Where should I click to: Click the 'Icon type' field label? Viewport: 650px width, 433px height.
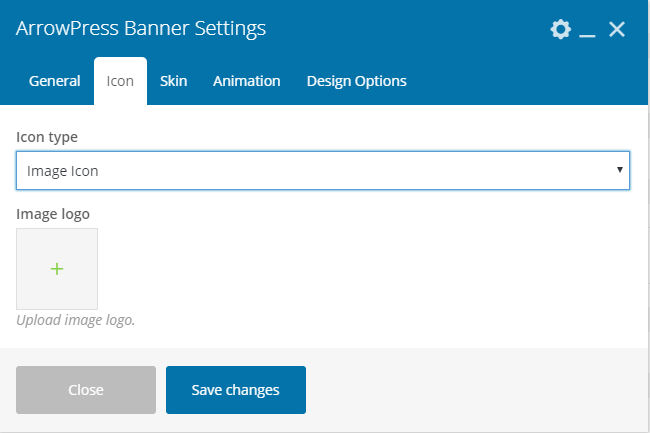[47, 137]
